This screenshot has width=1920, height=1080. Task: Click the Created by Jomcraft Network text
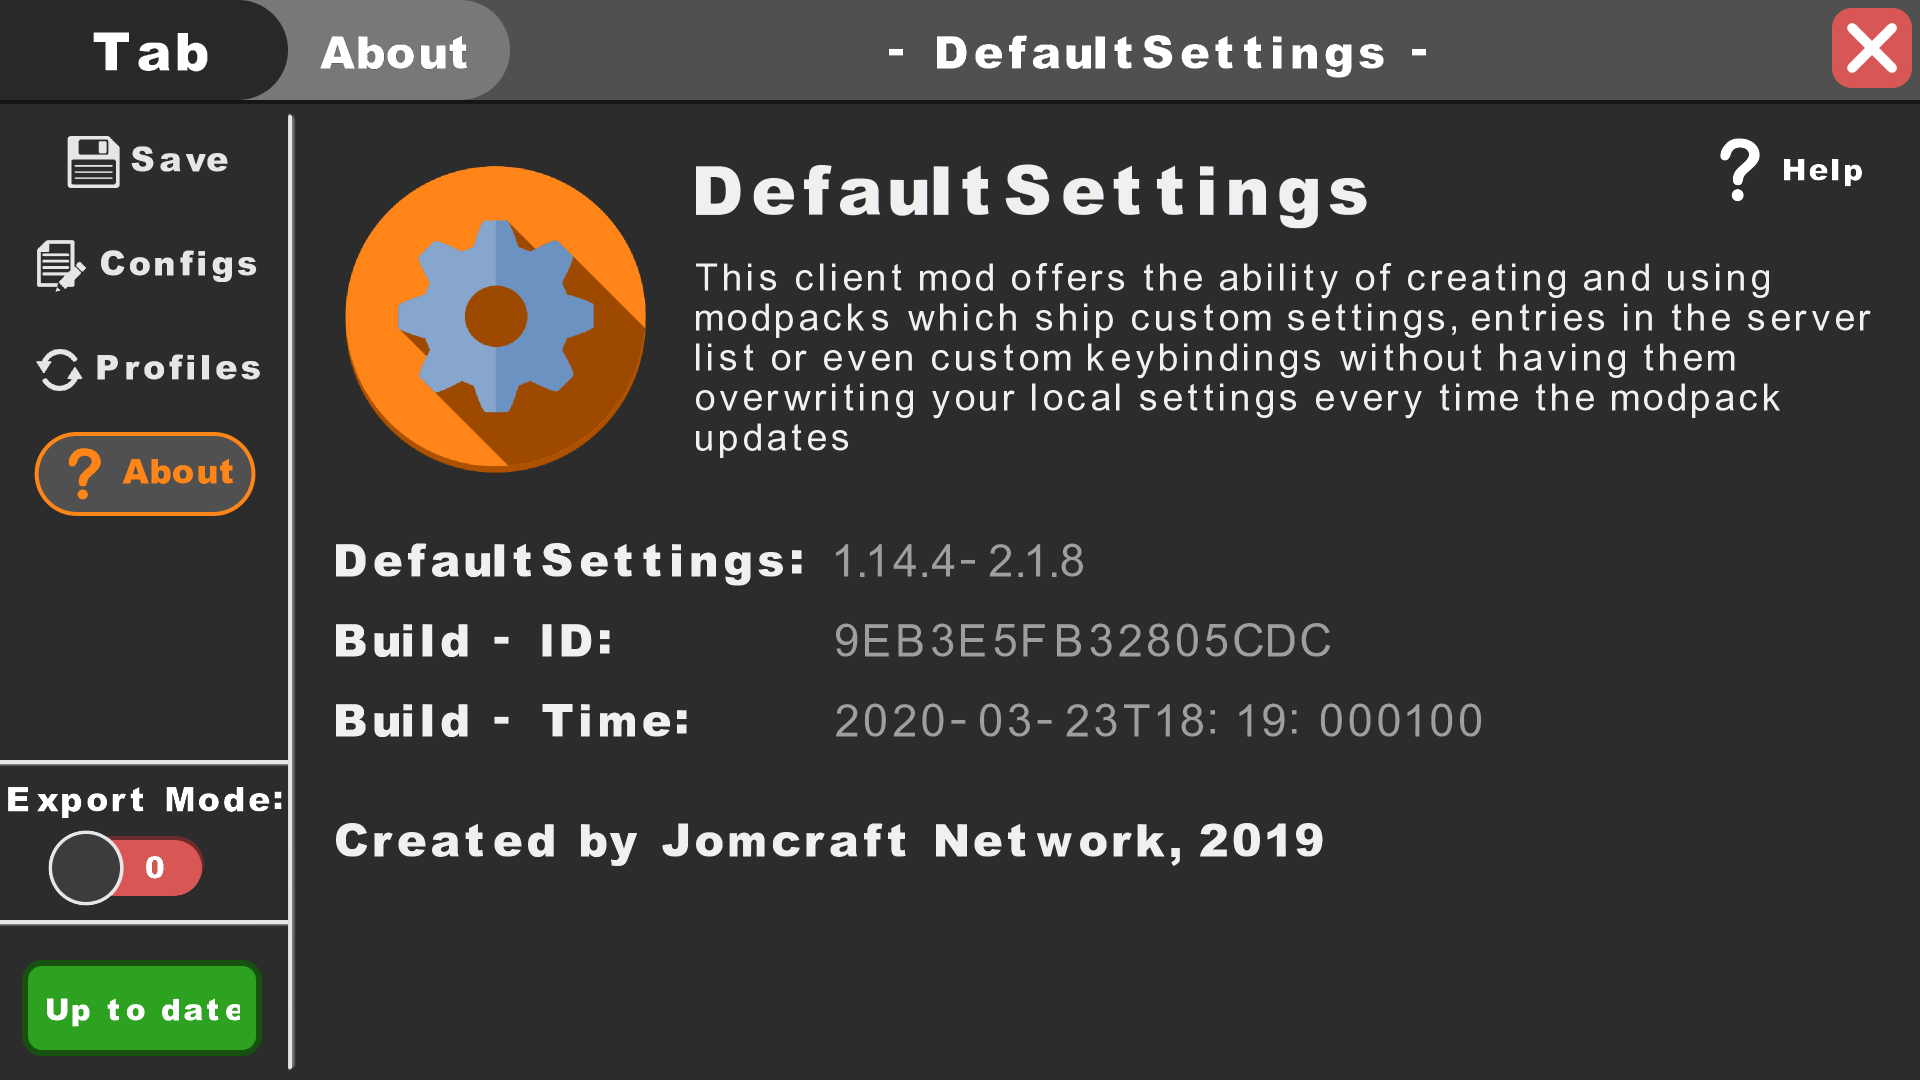(x=829, y=841)
